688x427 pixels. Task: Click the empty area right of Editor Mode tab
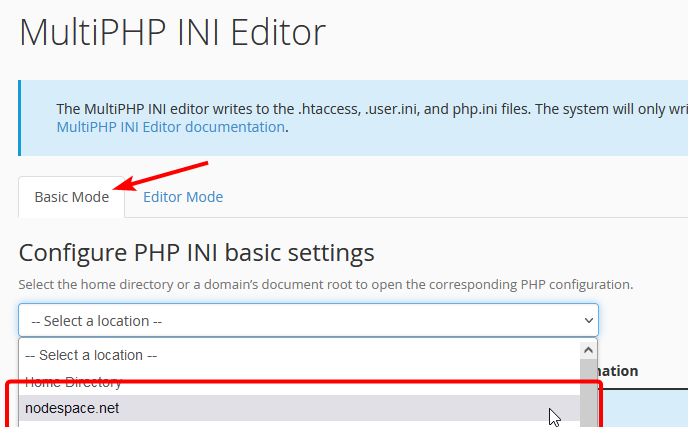tap(450, 197)
